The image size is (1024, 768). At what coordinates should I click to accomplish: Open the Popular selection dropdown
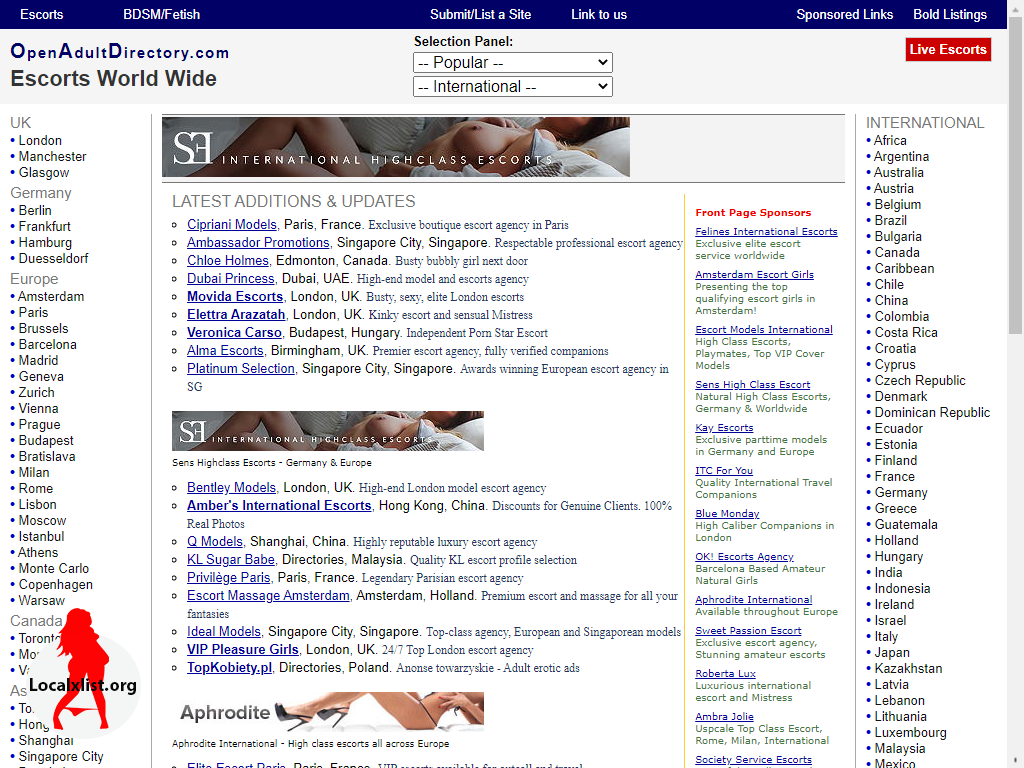point(513,63)
